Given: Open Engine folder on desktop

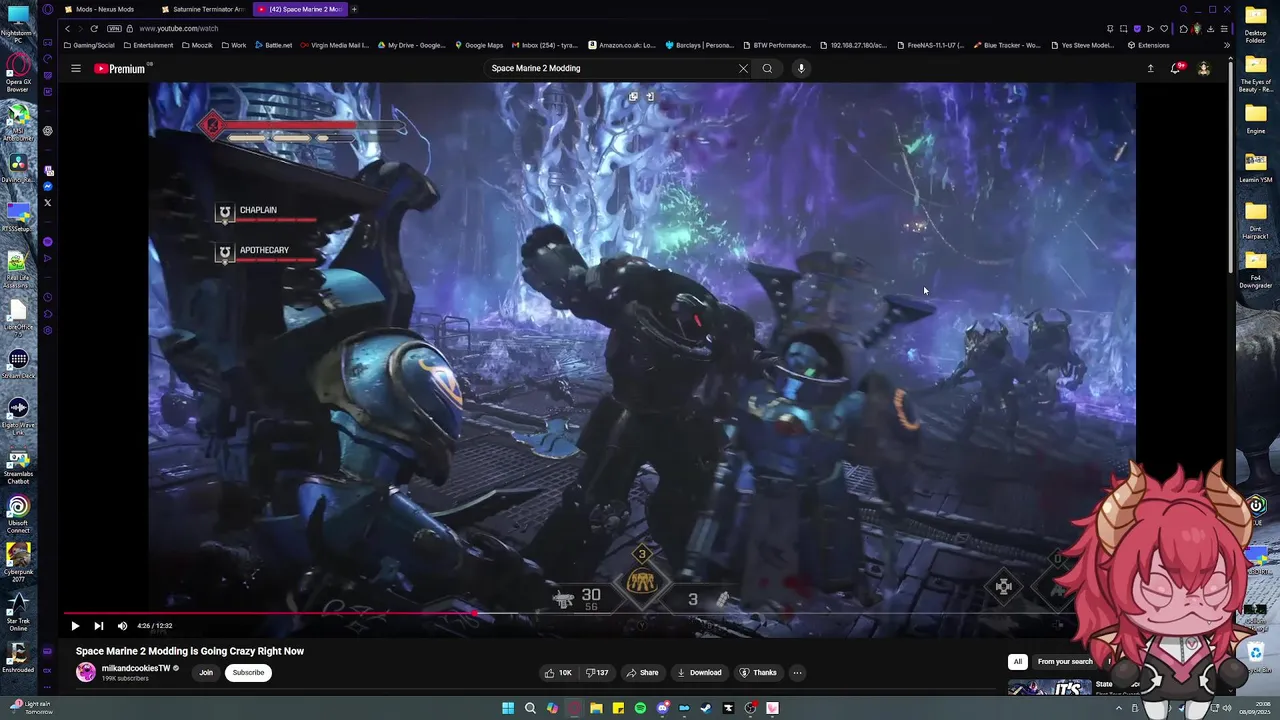Looking at the screenshot, I should (1255, 120).
